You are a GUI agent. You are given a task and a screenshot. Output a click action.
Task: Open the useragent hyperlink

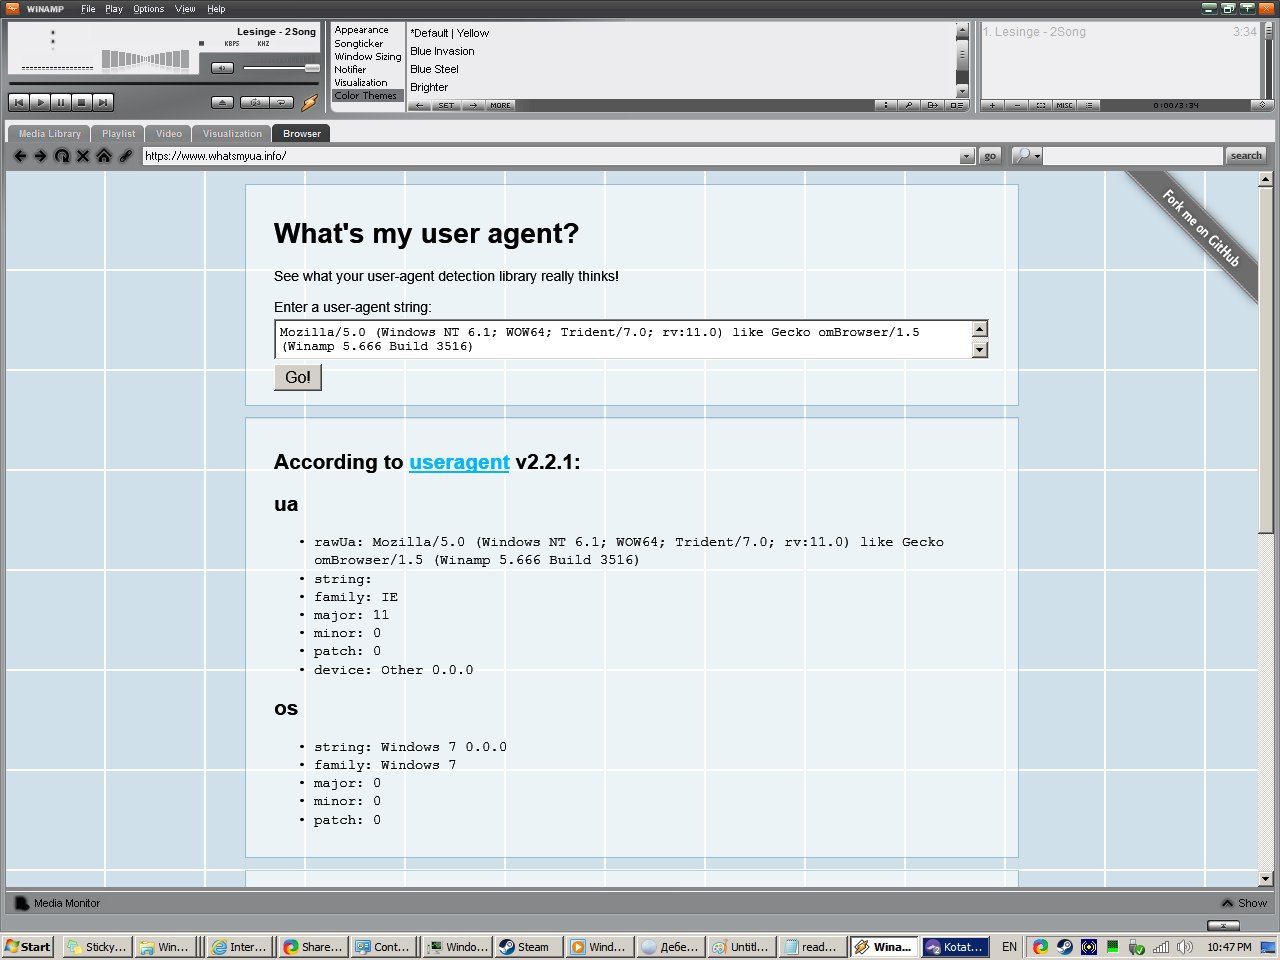pos(459,462)
